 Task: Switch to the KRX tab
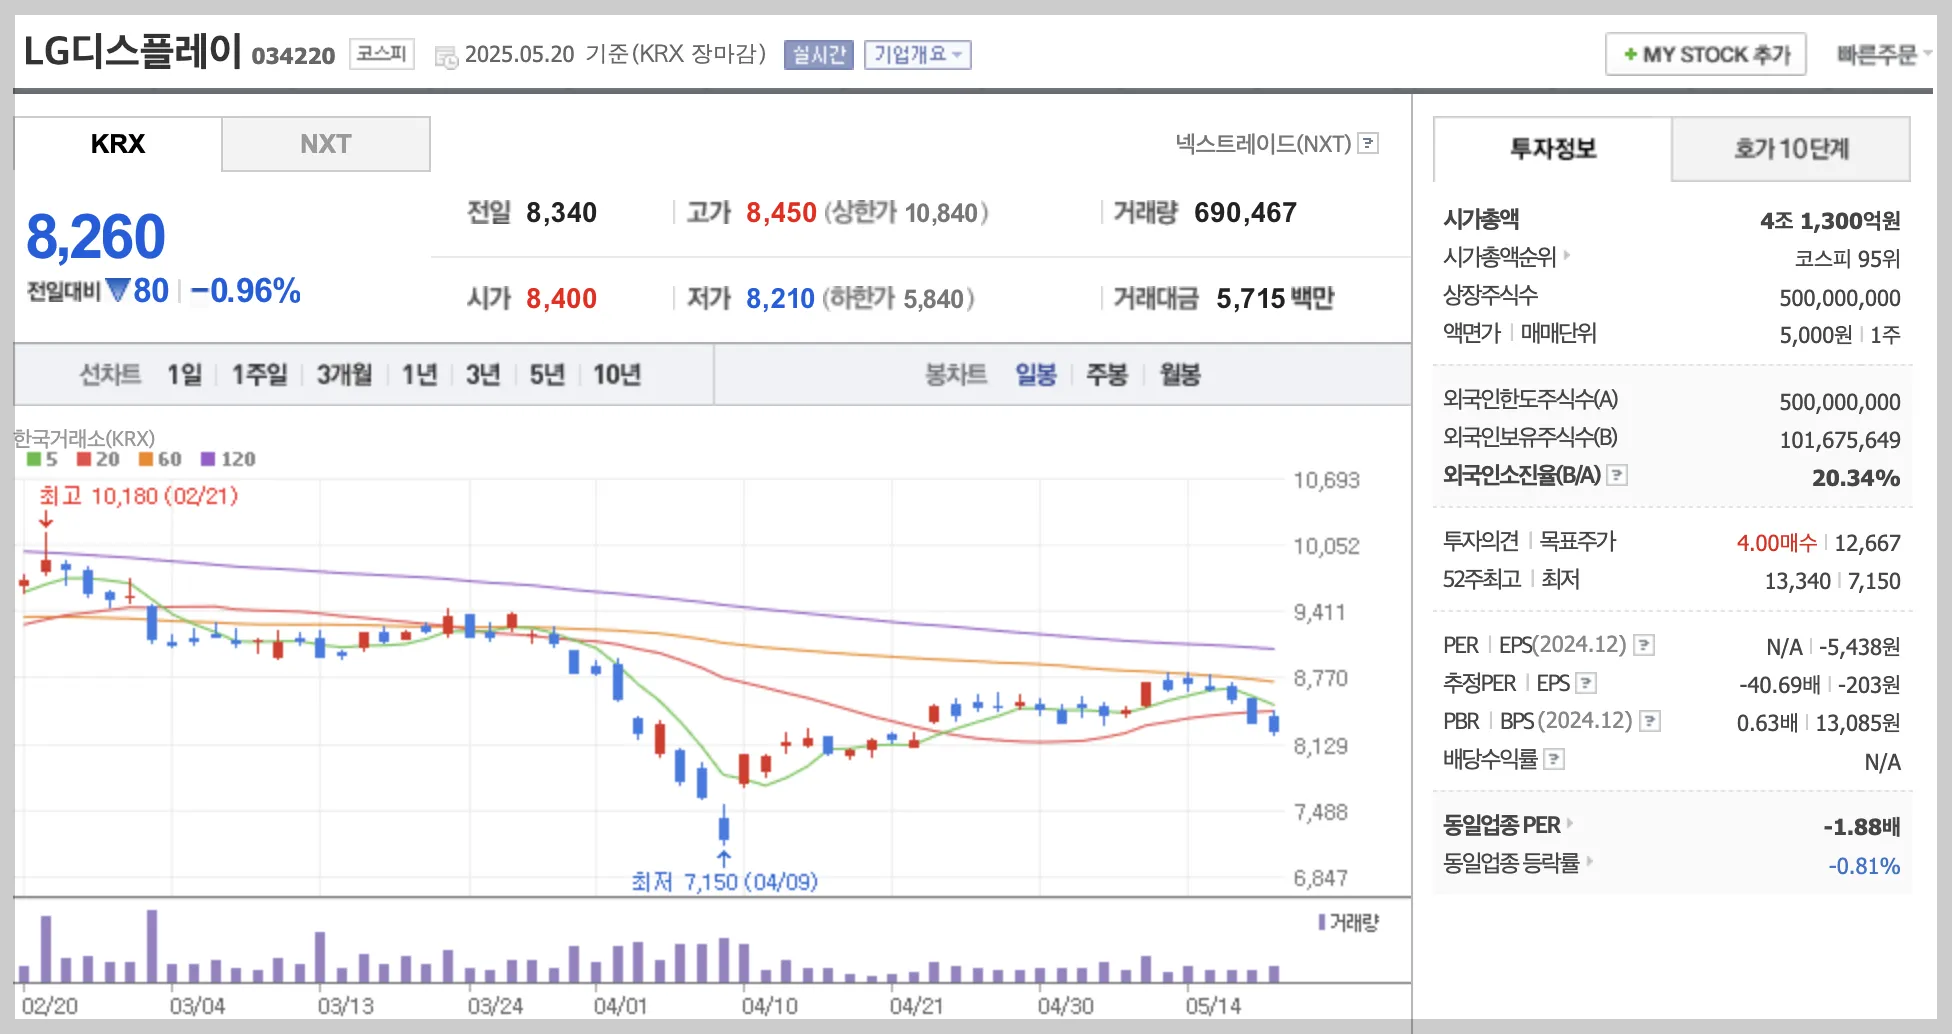(x=118, y=144)
